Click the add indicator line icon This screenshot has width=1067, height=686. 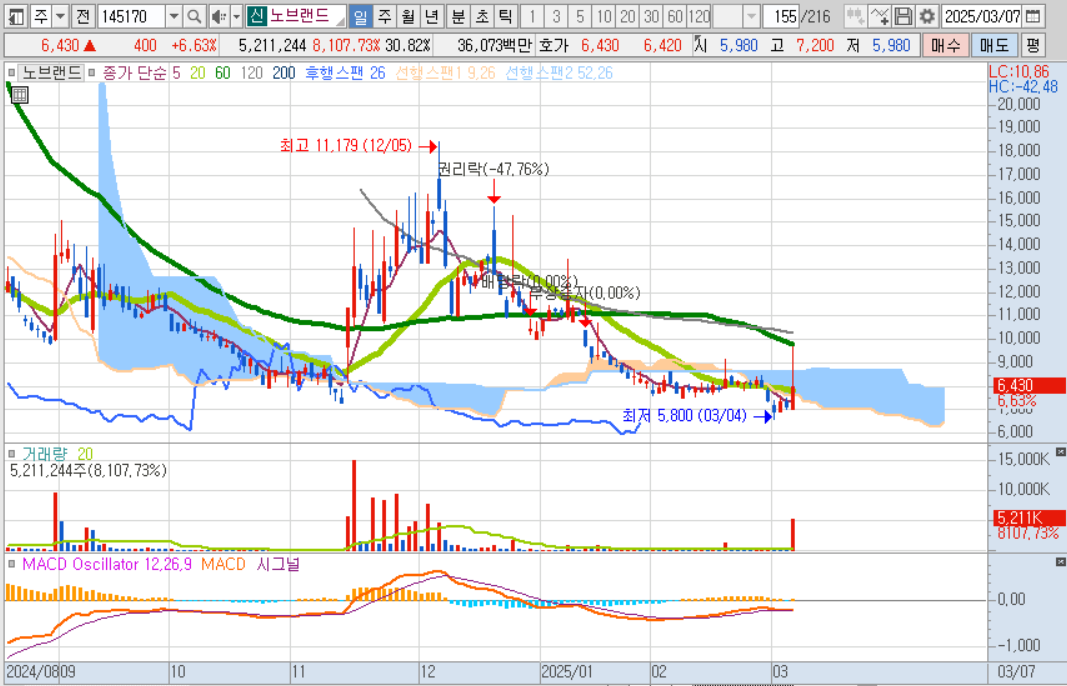click(879, 16)
